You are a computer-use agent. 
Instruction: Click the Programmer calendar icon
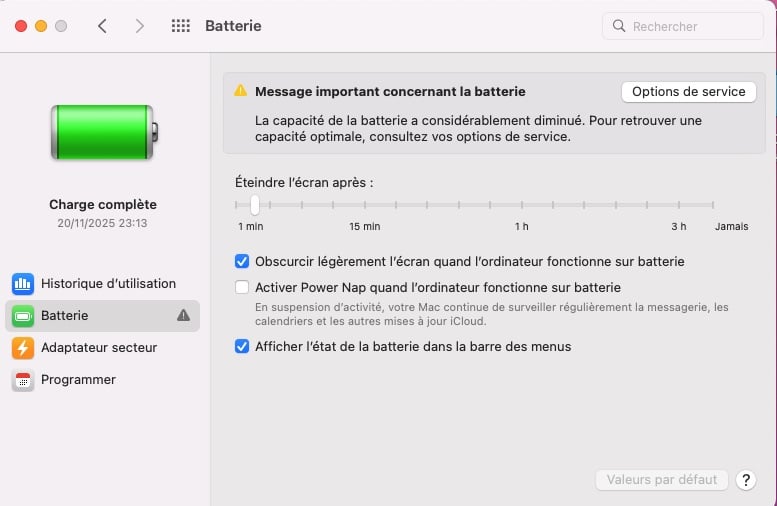23,380
